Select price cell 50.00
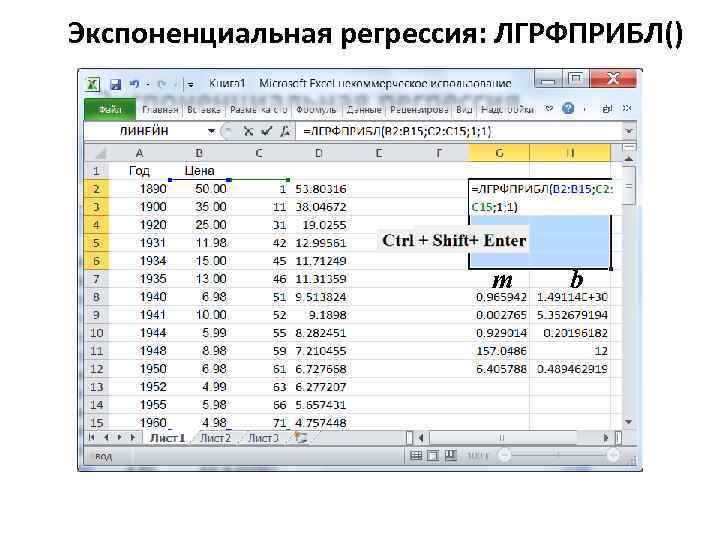Image resolution: width=720 pixels, height=540 pixels. tap(199, 189)
